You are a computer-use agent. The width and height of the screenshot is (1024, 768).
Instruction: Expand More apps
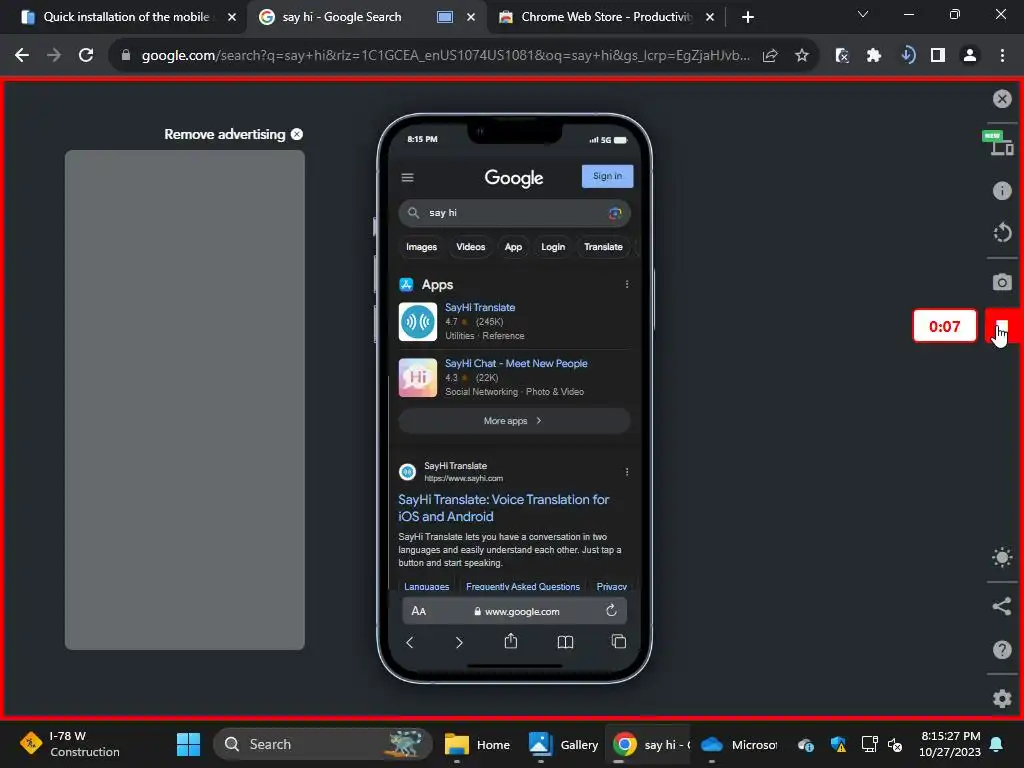(x=515, y=421)
